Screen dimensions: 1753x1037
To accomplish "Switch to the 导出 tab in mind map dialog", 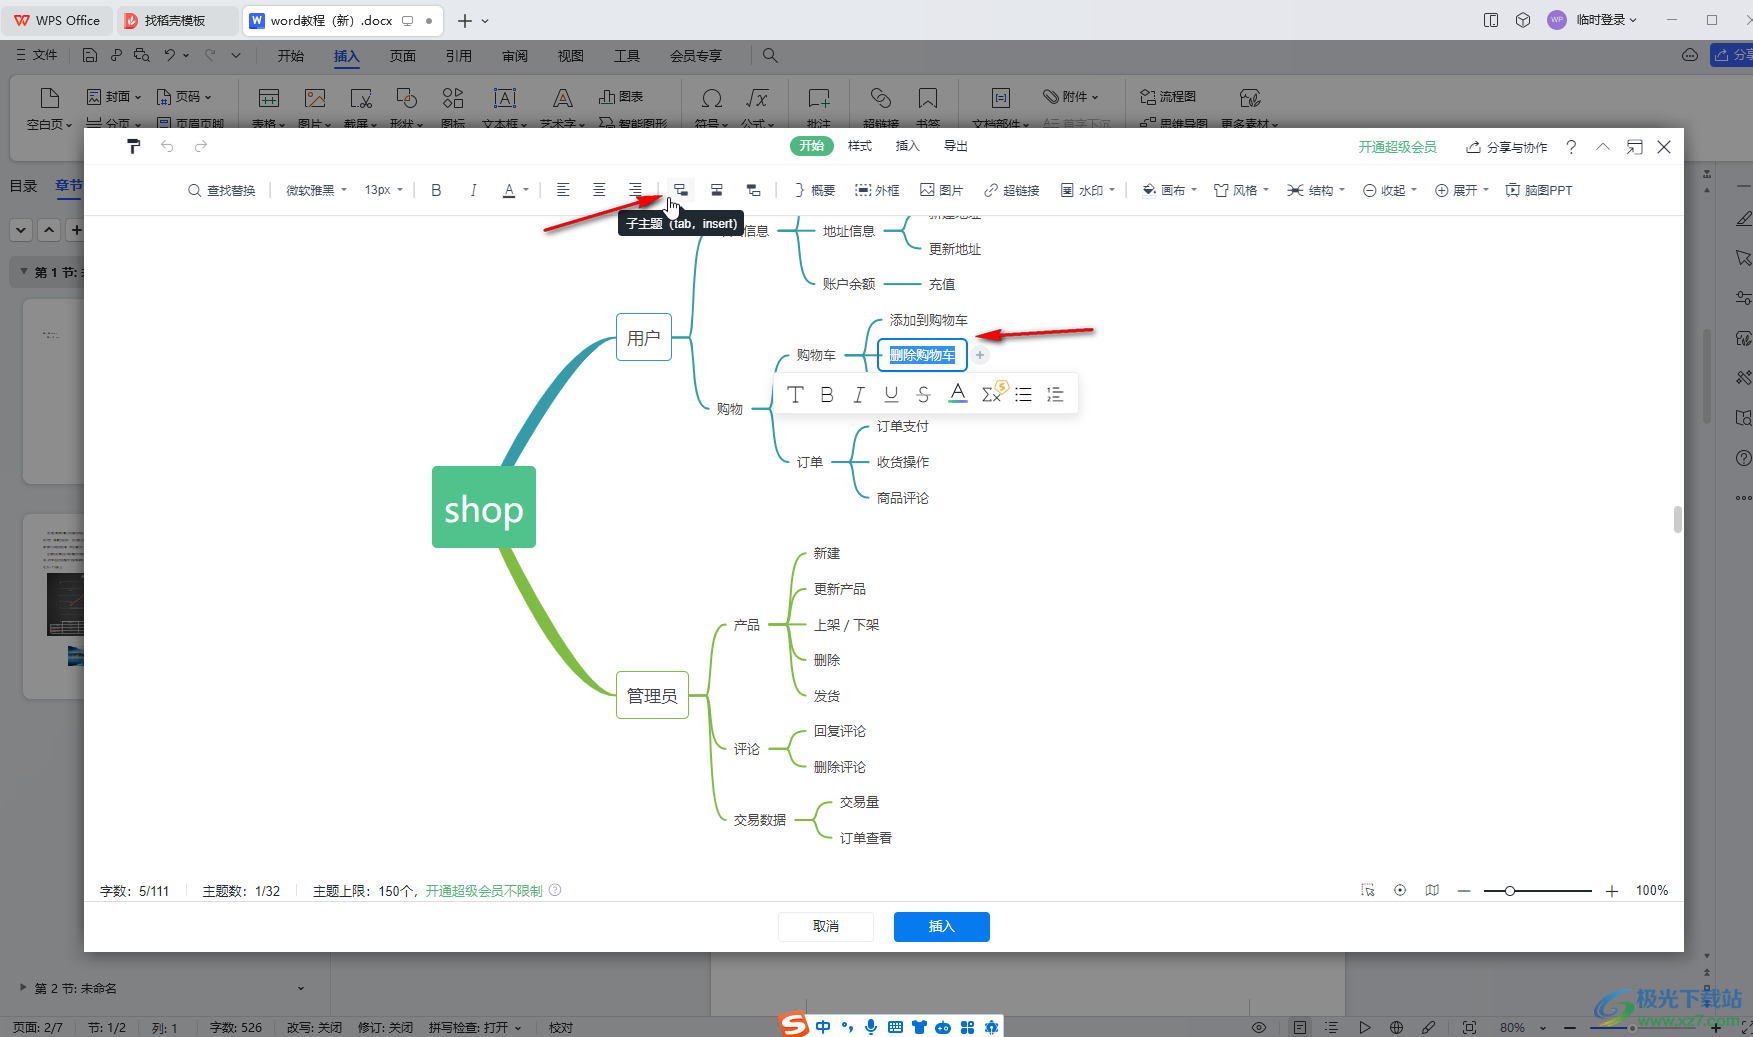I will tap(956, 146).
